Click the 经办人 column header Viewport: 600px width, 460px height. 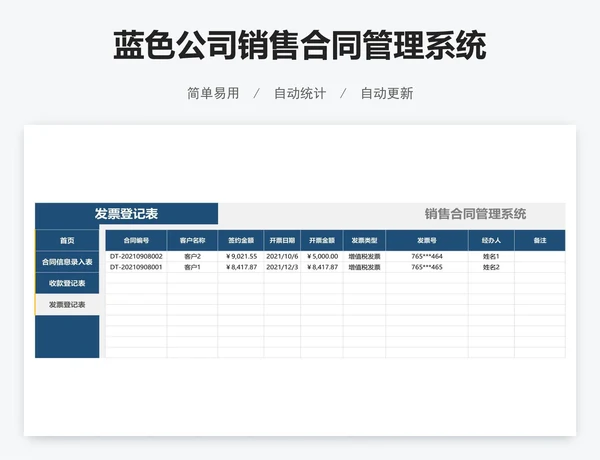click(491, 240)
